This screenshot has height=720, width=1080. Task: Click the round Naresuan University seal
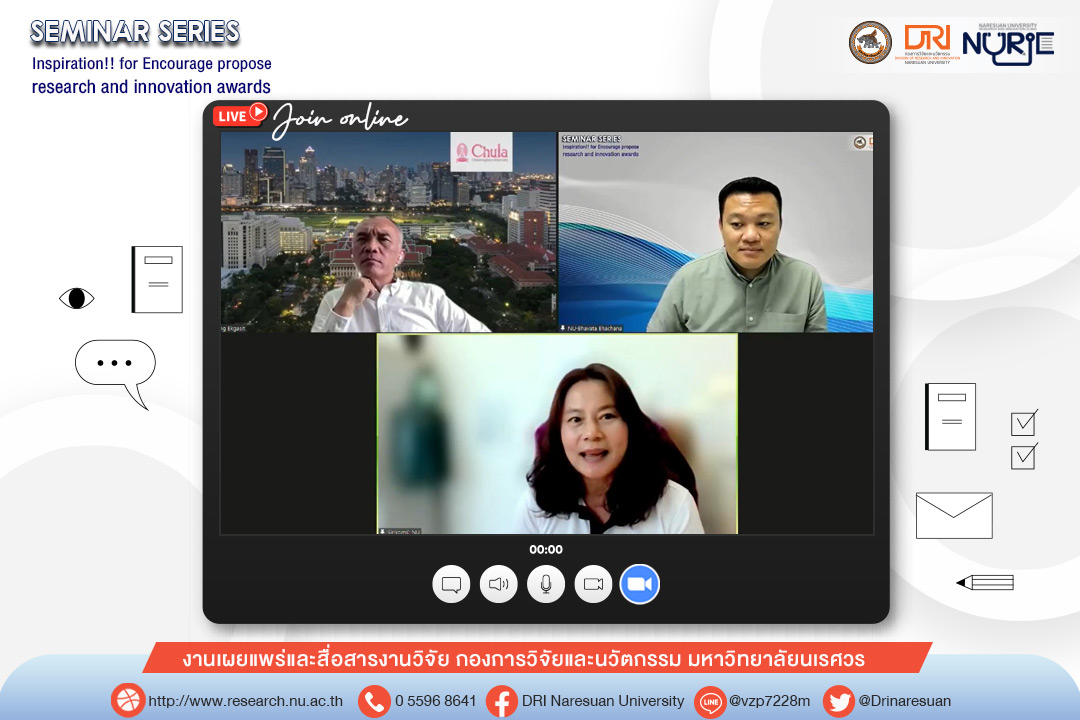coord(870,42)
